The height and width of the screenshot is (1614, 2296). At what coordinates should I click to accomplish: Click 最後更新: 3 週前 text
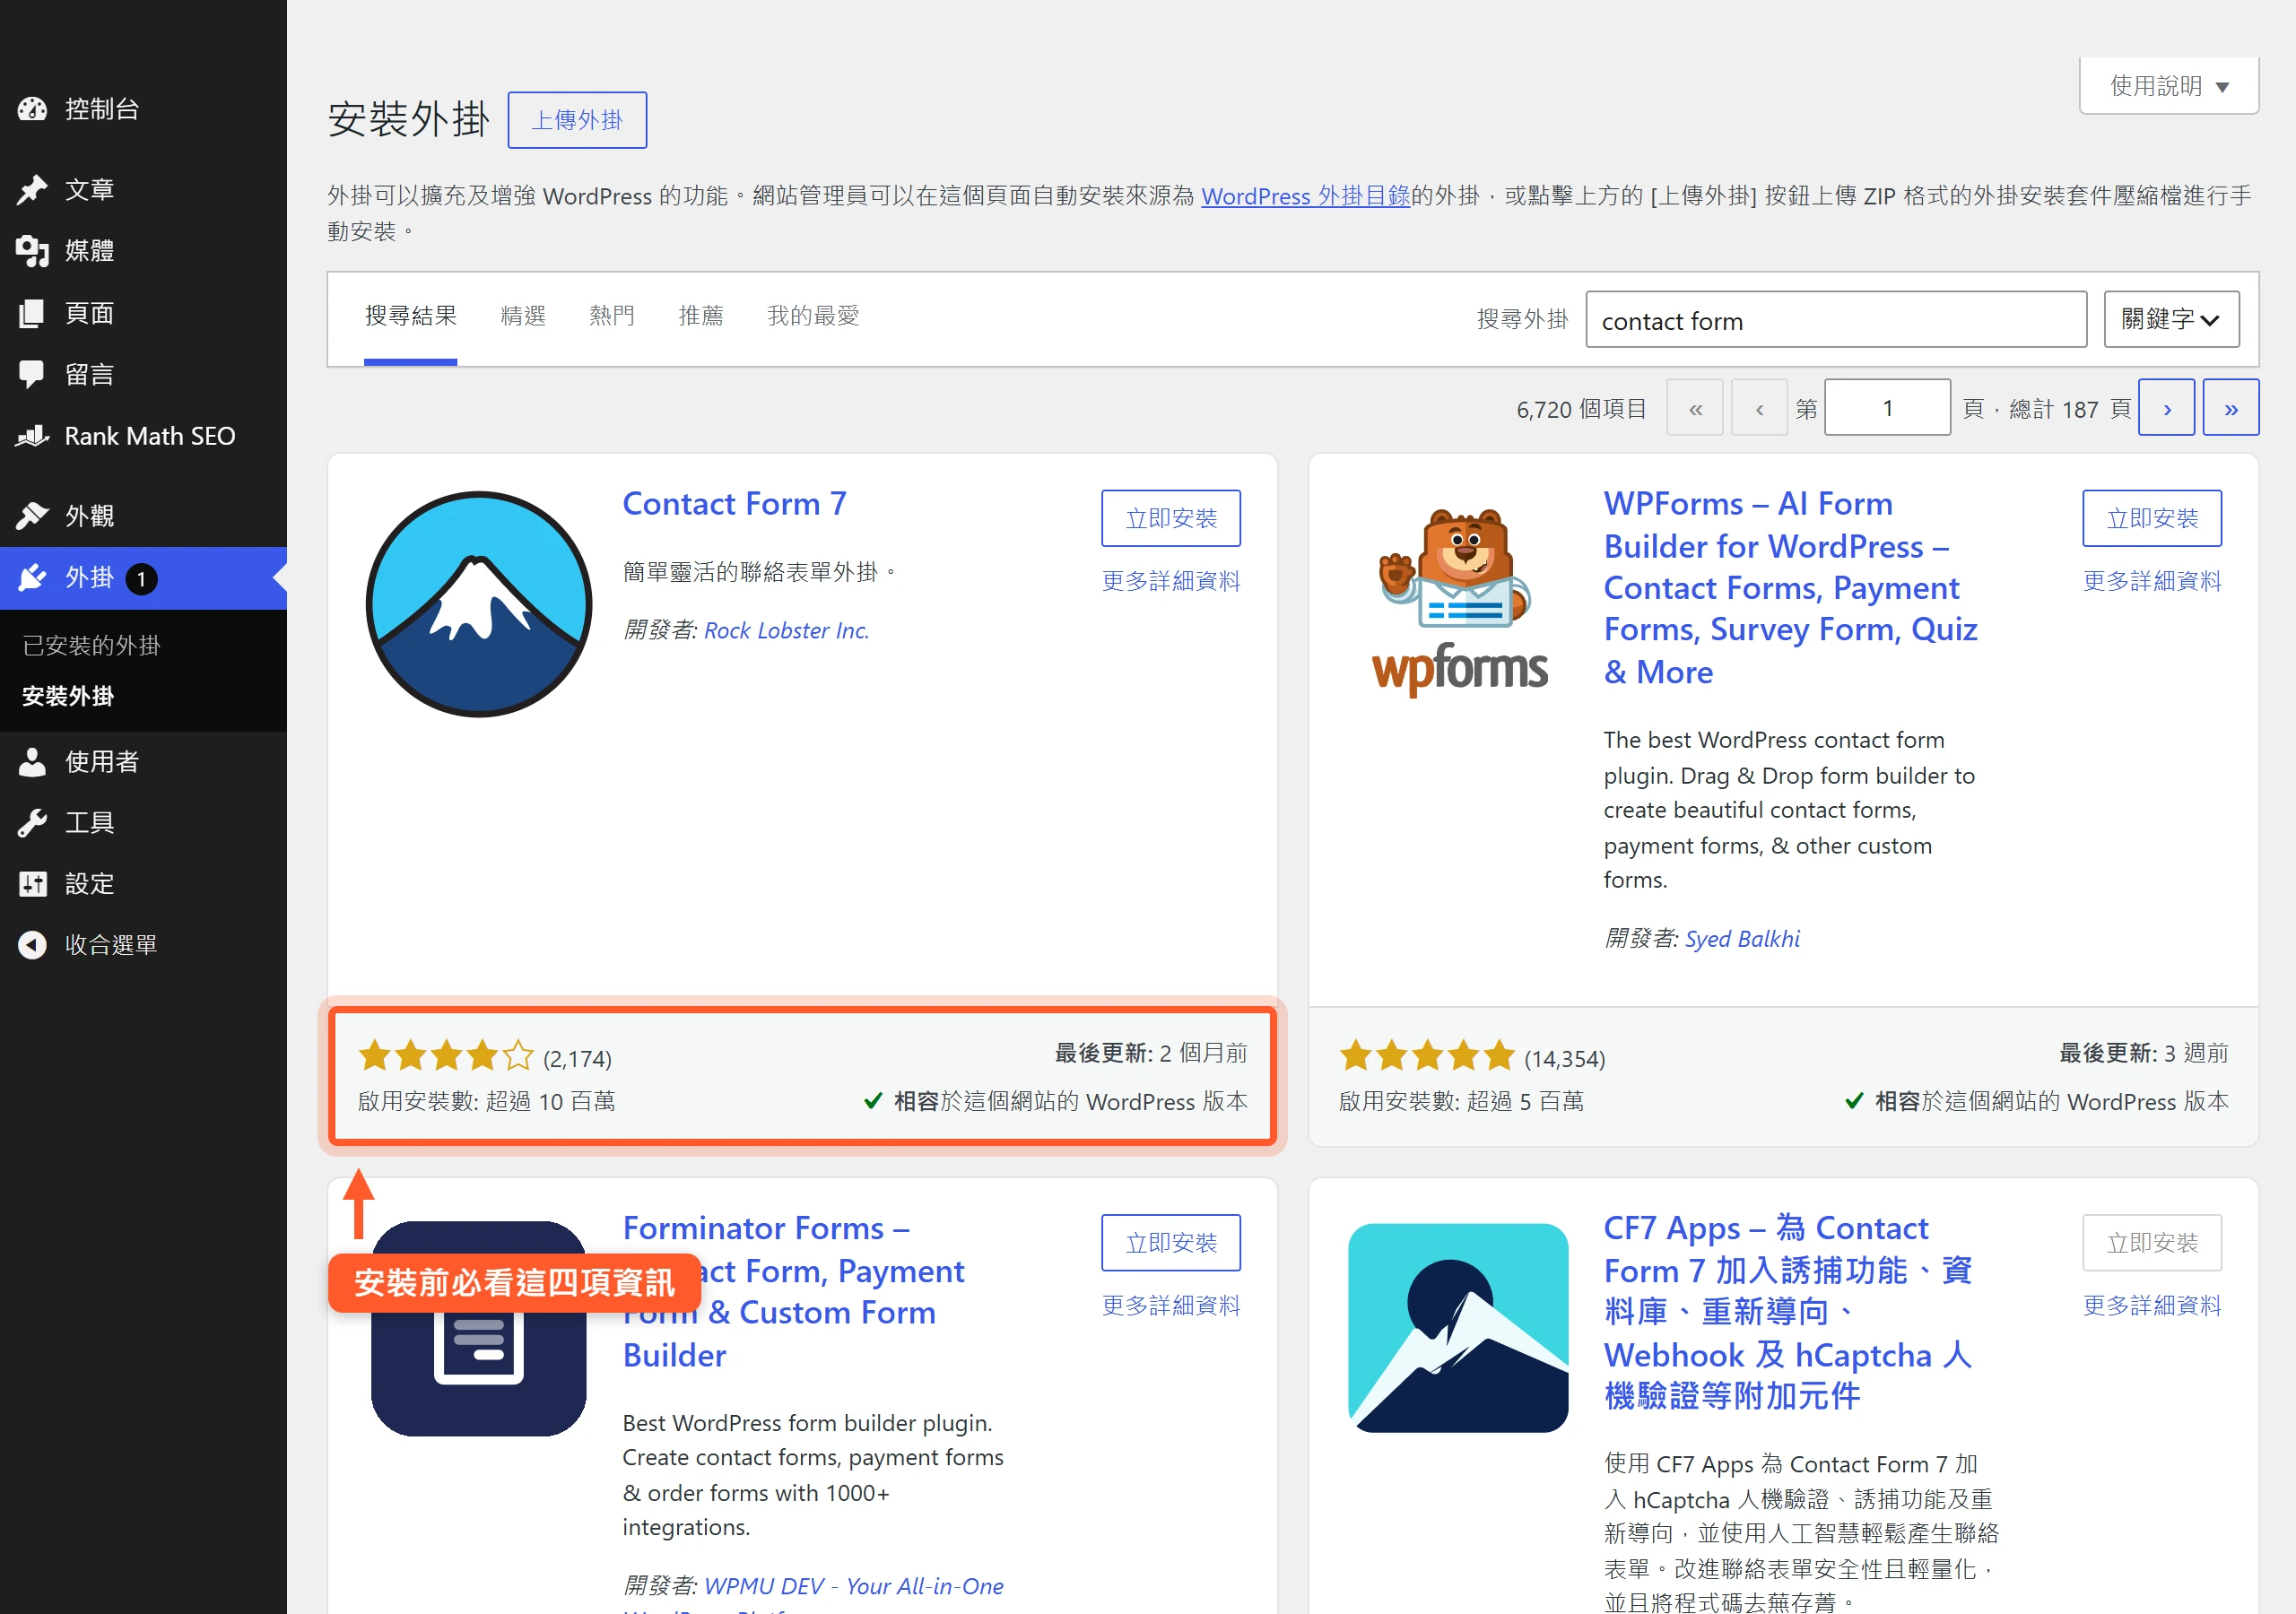(x=2144, y=1053)
